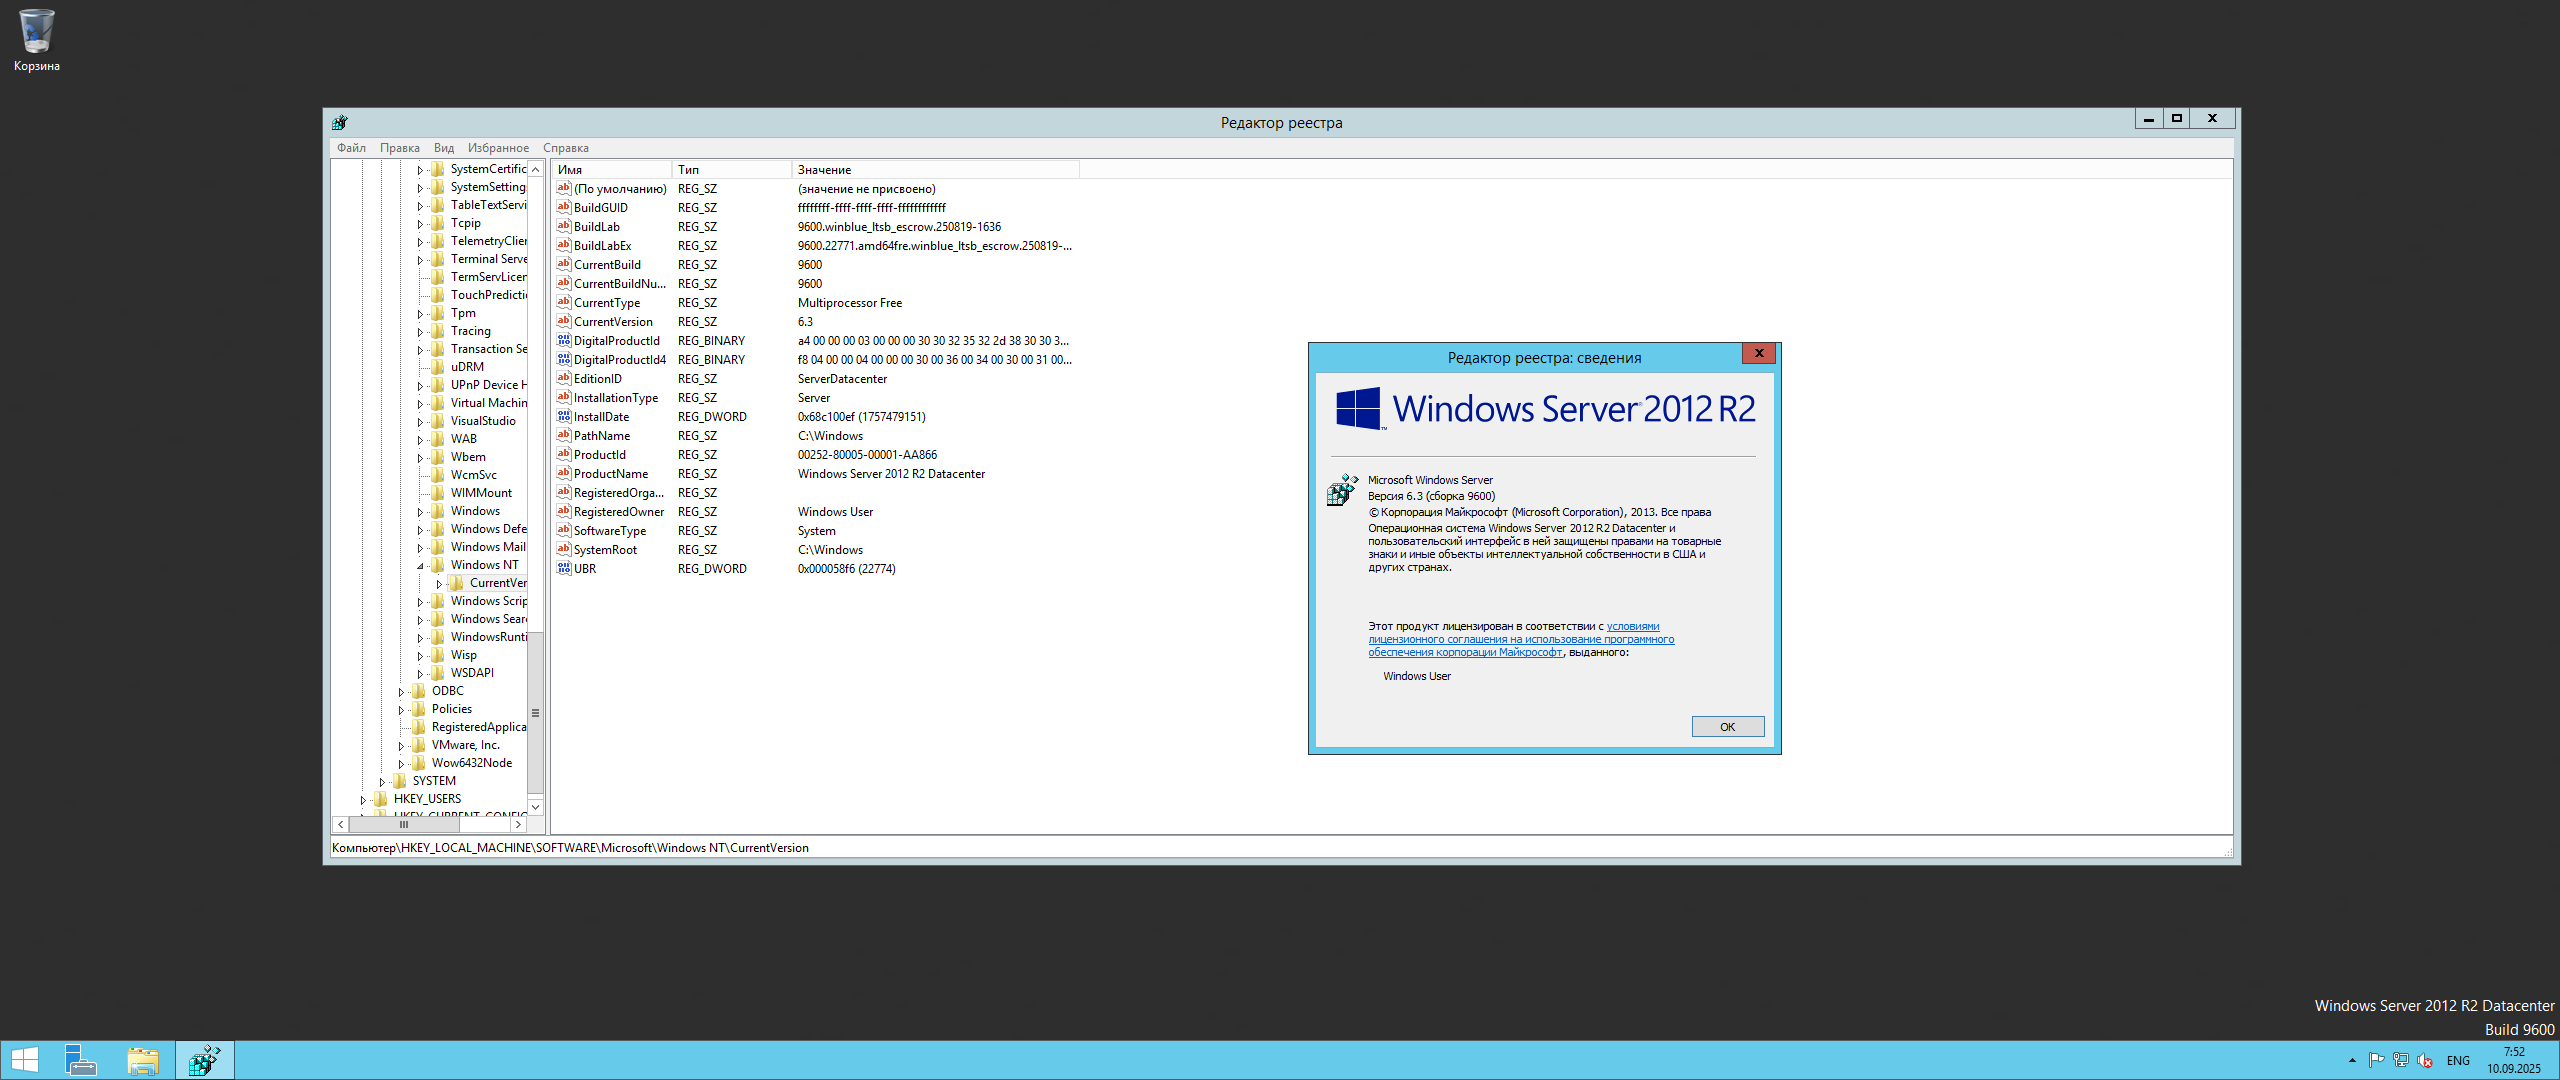
Task: Open the Вид menu
Action: click(444, 148)
